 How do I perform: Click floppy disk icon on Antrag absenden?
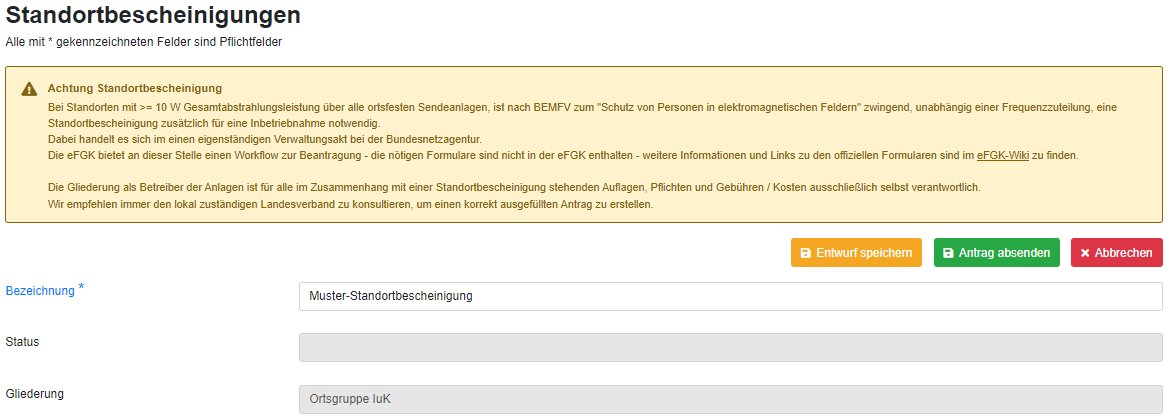click(948, 253)
